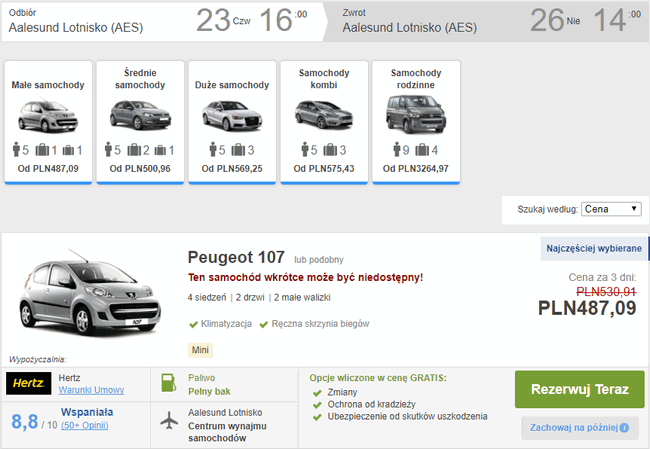
Task: Click the Rezerwuj Teraz button
Action: point(580,389)
